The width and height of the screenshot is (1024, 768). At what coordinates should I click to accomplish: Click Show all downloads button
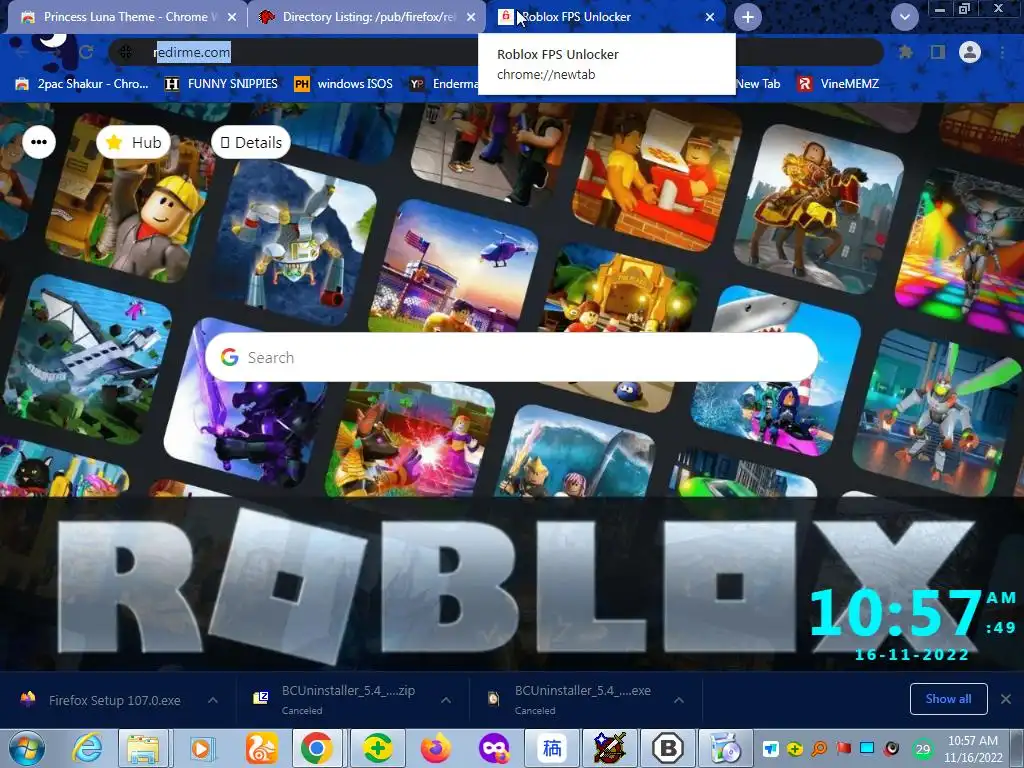point(948,699)
